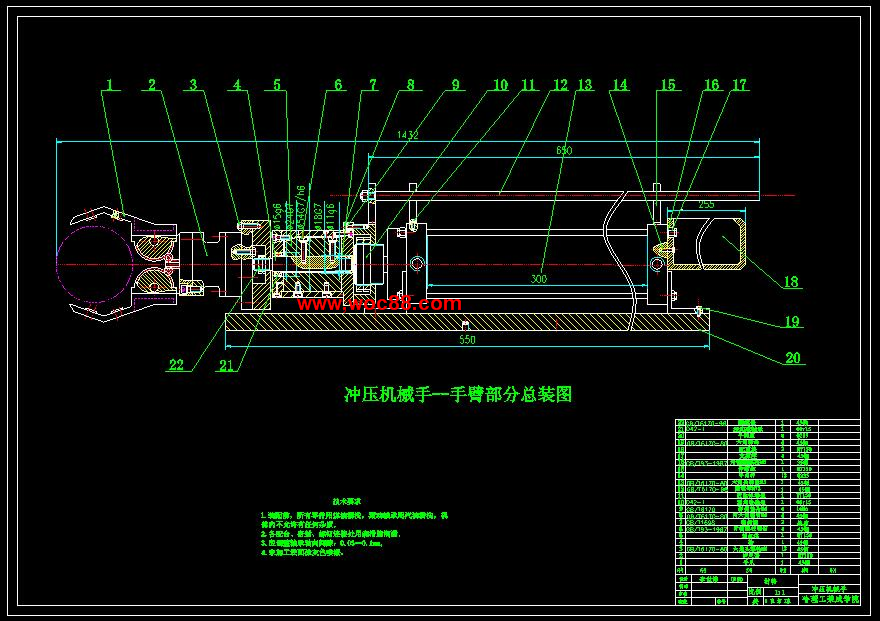Select the drawing title 冲压机械手--手臂部分总装图
This screenshot has height=621, width=880.
458,394
